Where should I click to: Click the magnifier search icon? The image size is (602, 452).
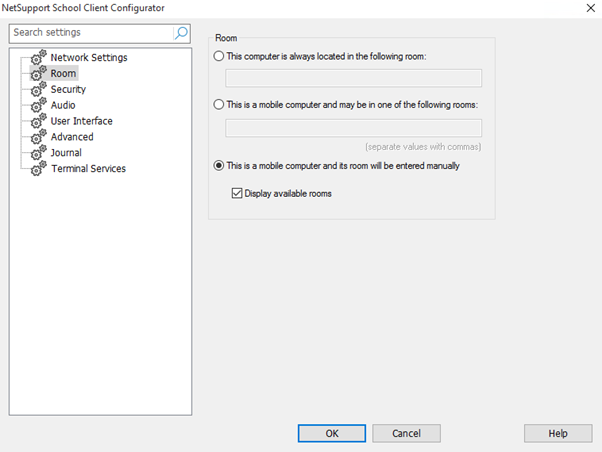[x=181, y=33]
